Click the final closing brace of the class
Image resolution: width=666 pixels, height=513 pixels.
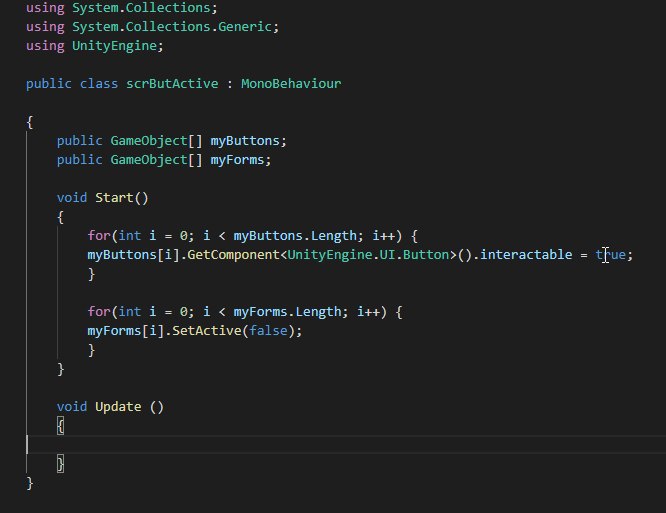pyautogui.click(x=30, y=483)
